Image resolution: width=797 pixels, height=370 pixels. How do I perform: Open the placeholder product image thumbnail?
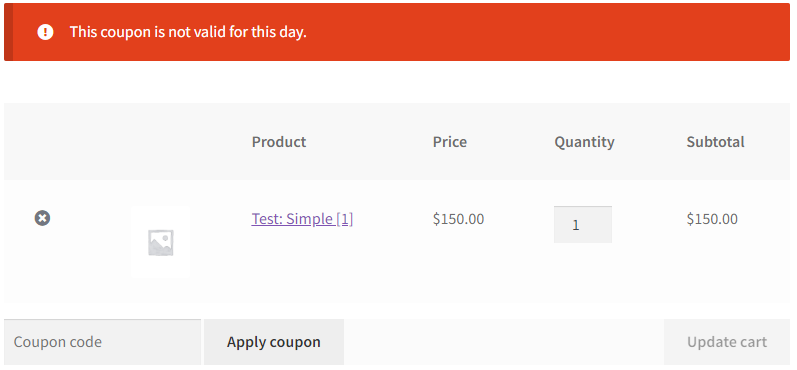(x=161, y=242)
